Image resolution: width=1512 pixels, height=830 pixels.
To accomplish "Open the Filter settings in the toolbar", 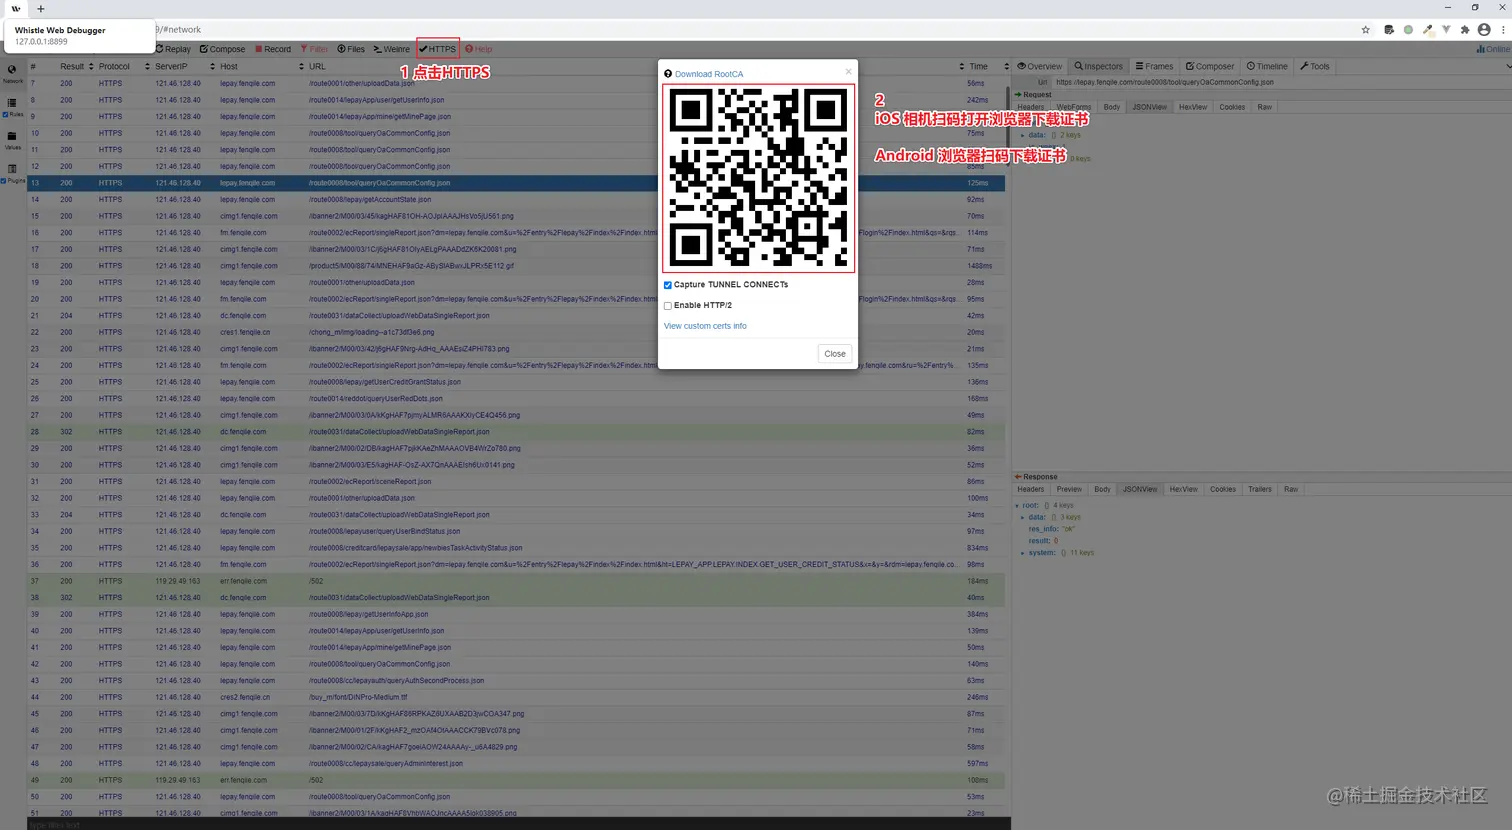I will (315, 49).
